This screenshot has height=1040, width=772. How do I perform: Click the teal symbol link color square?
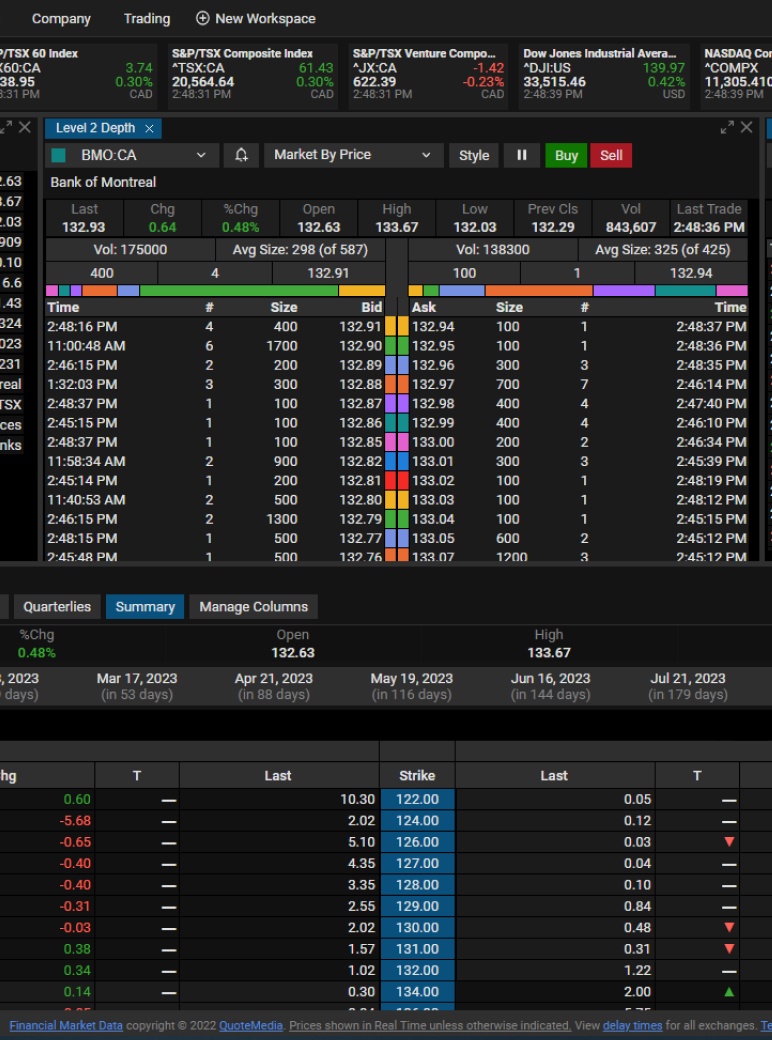tap(58, 155)
